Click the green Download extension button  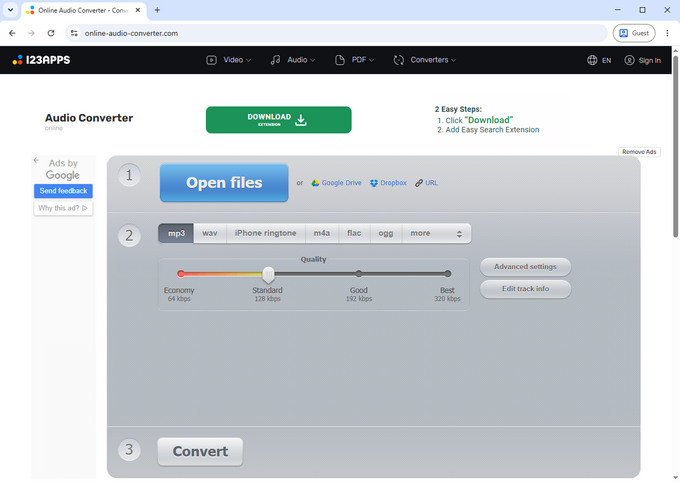click(278, 120)
